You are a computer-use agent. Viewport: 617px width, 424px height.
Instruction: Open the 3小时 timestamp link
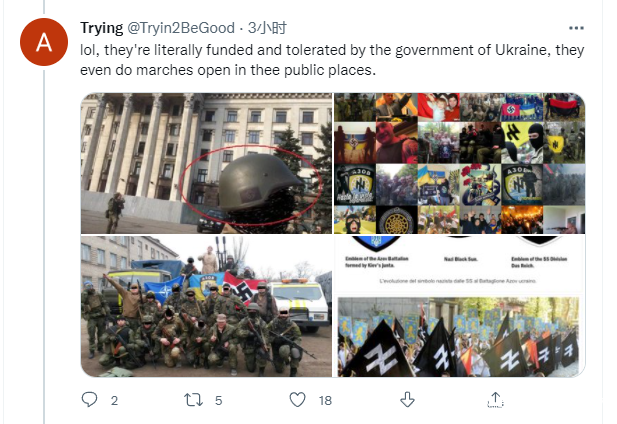pyautogui.click(x=267, y=28)
